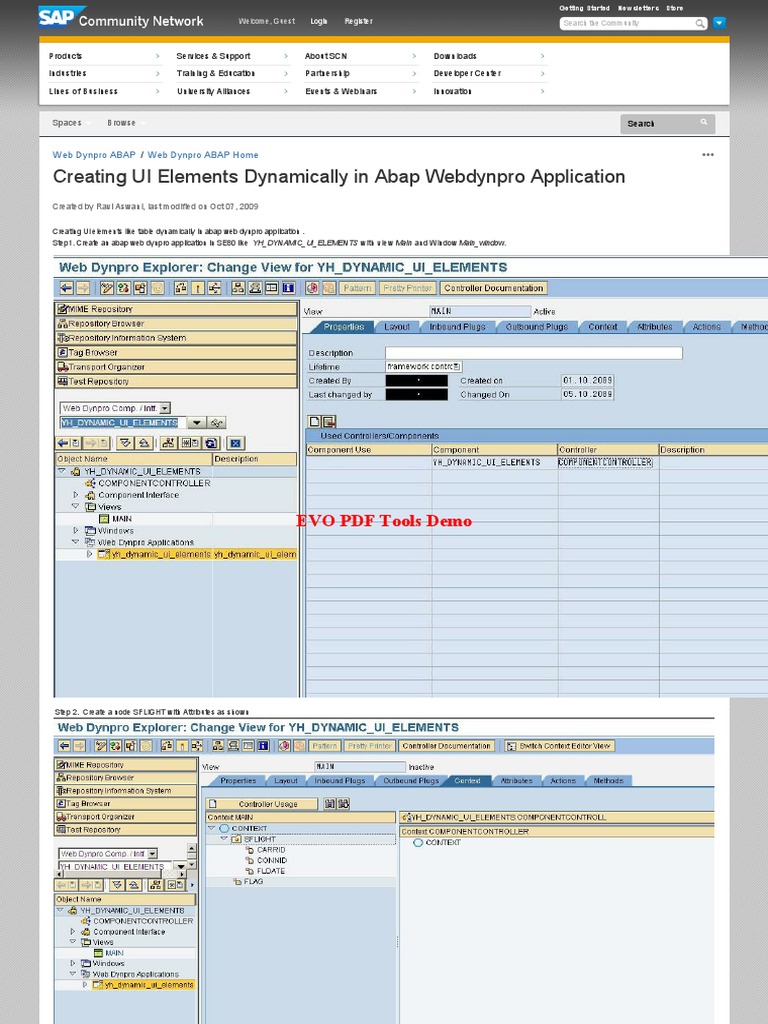Click the SFLIGHT node folder icon
Screen dimensions: 768x1024
coord(236,839)
